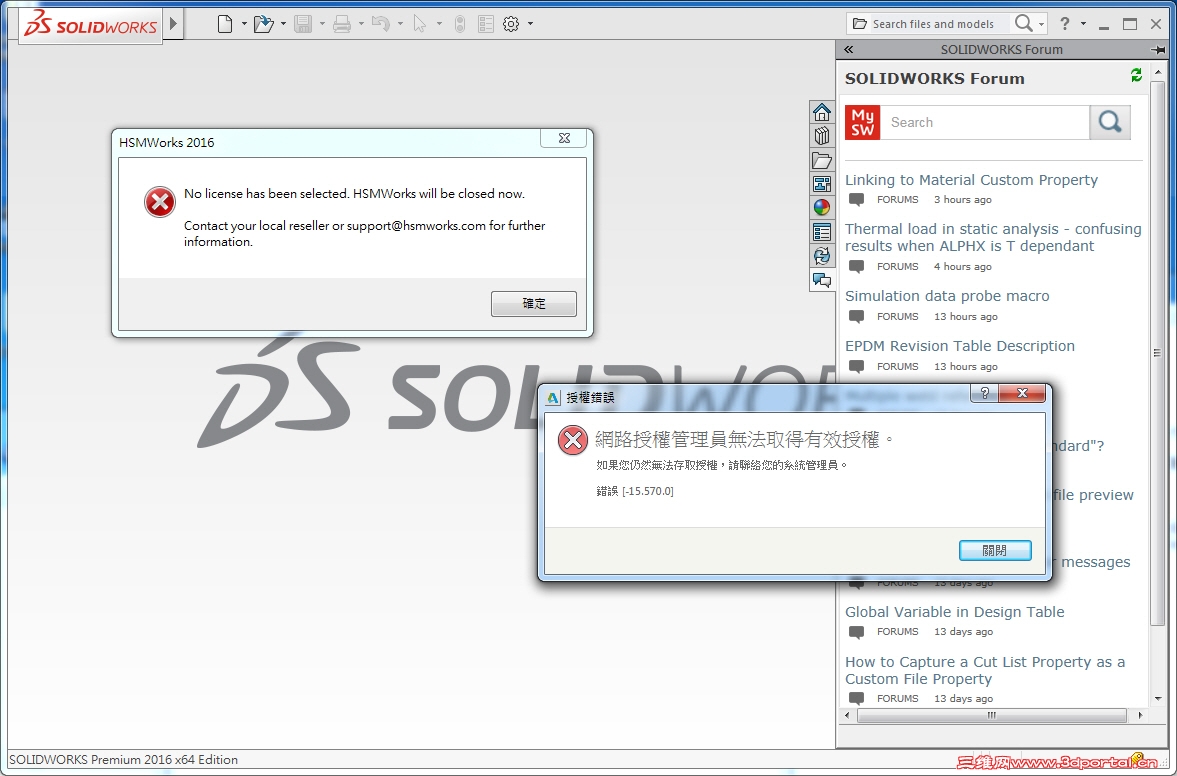Screen dimensions: 1177x776
Task: Click FORUMS label under Simulation data probe macro
Action: tap(897, 317)
